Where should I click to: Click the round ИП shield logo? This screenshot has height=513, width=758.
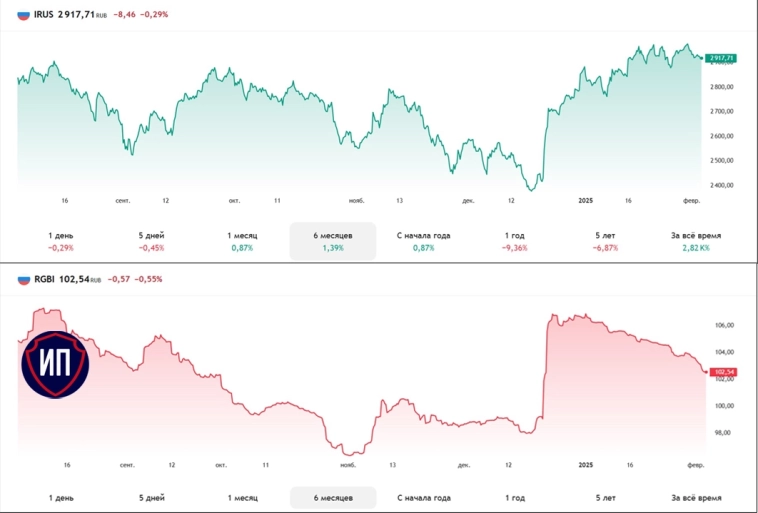(x=55, y=364)
